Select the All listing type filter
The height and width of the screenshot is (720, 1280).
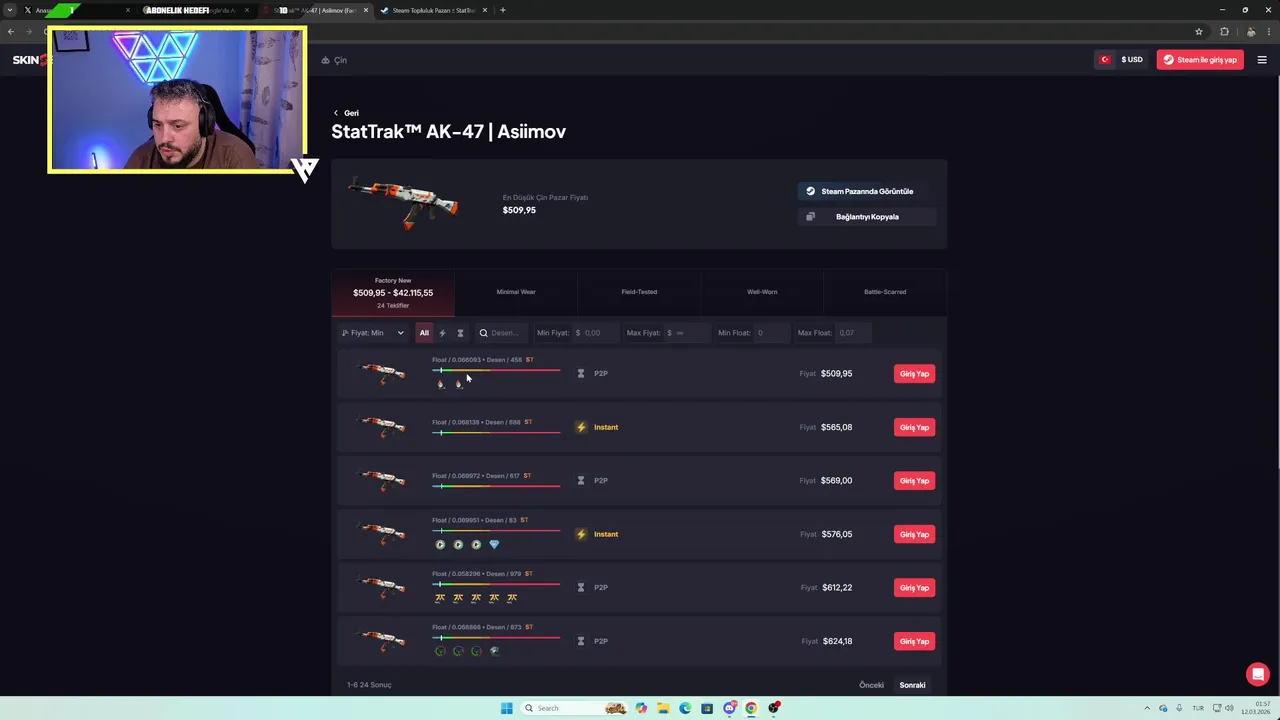[x=424, y=333]
